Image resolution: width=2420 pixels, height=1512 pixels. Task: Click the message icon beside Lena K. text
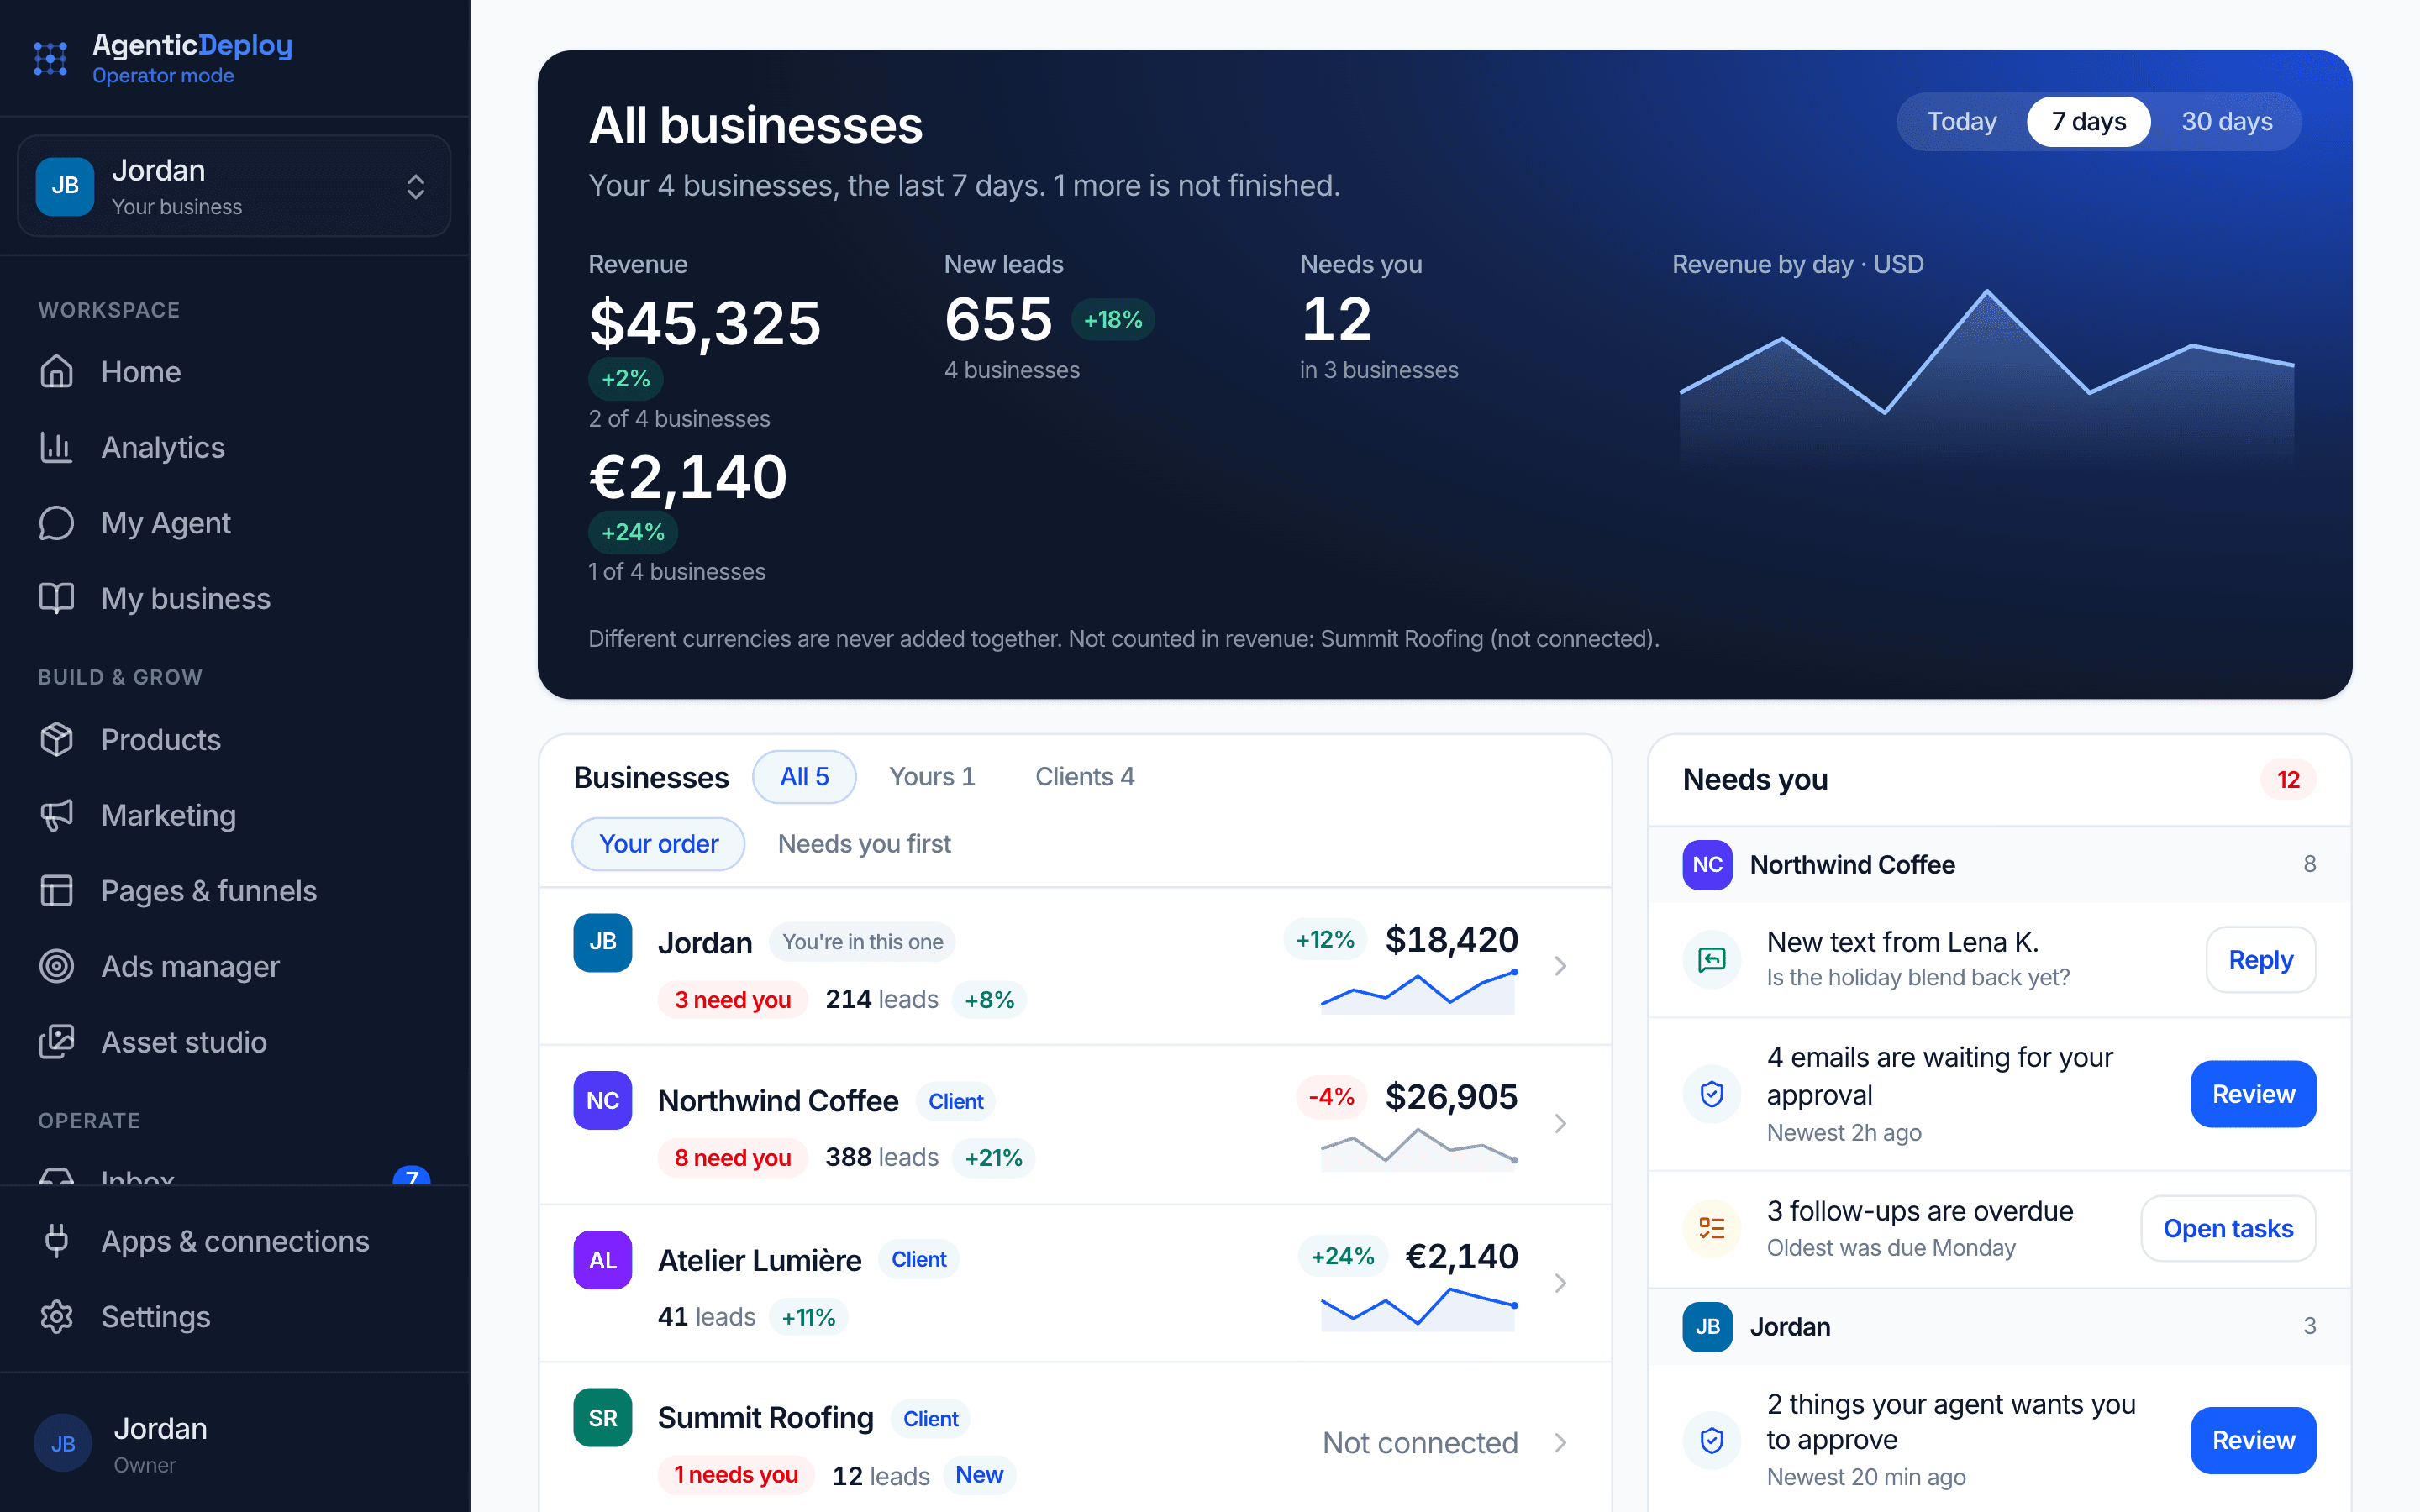click(x=1712, y=960)
